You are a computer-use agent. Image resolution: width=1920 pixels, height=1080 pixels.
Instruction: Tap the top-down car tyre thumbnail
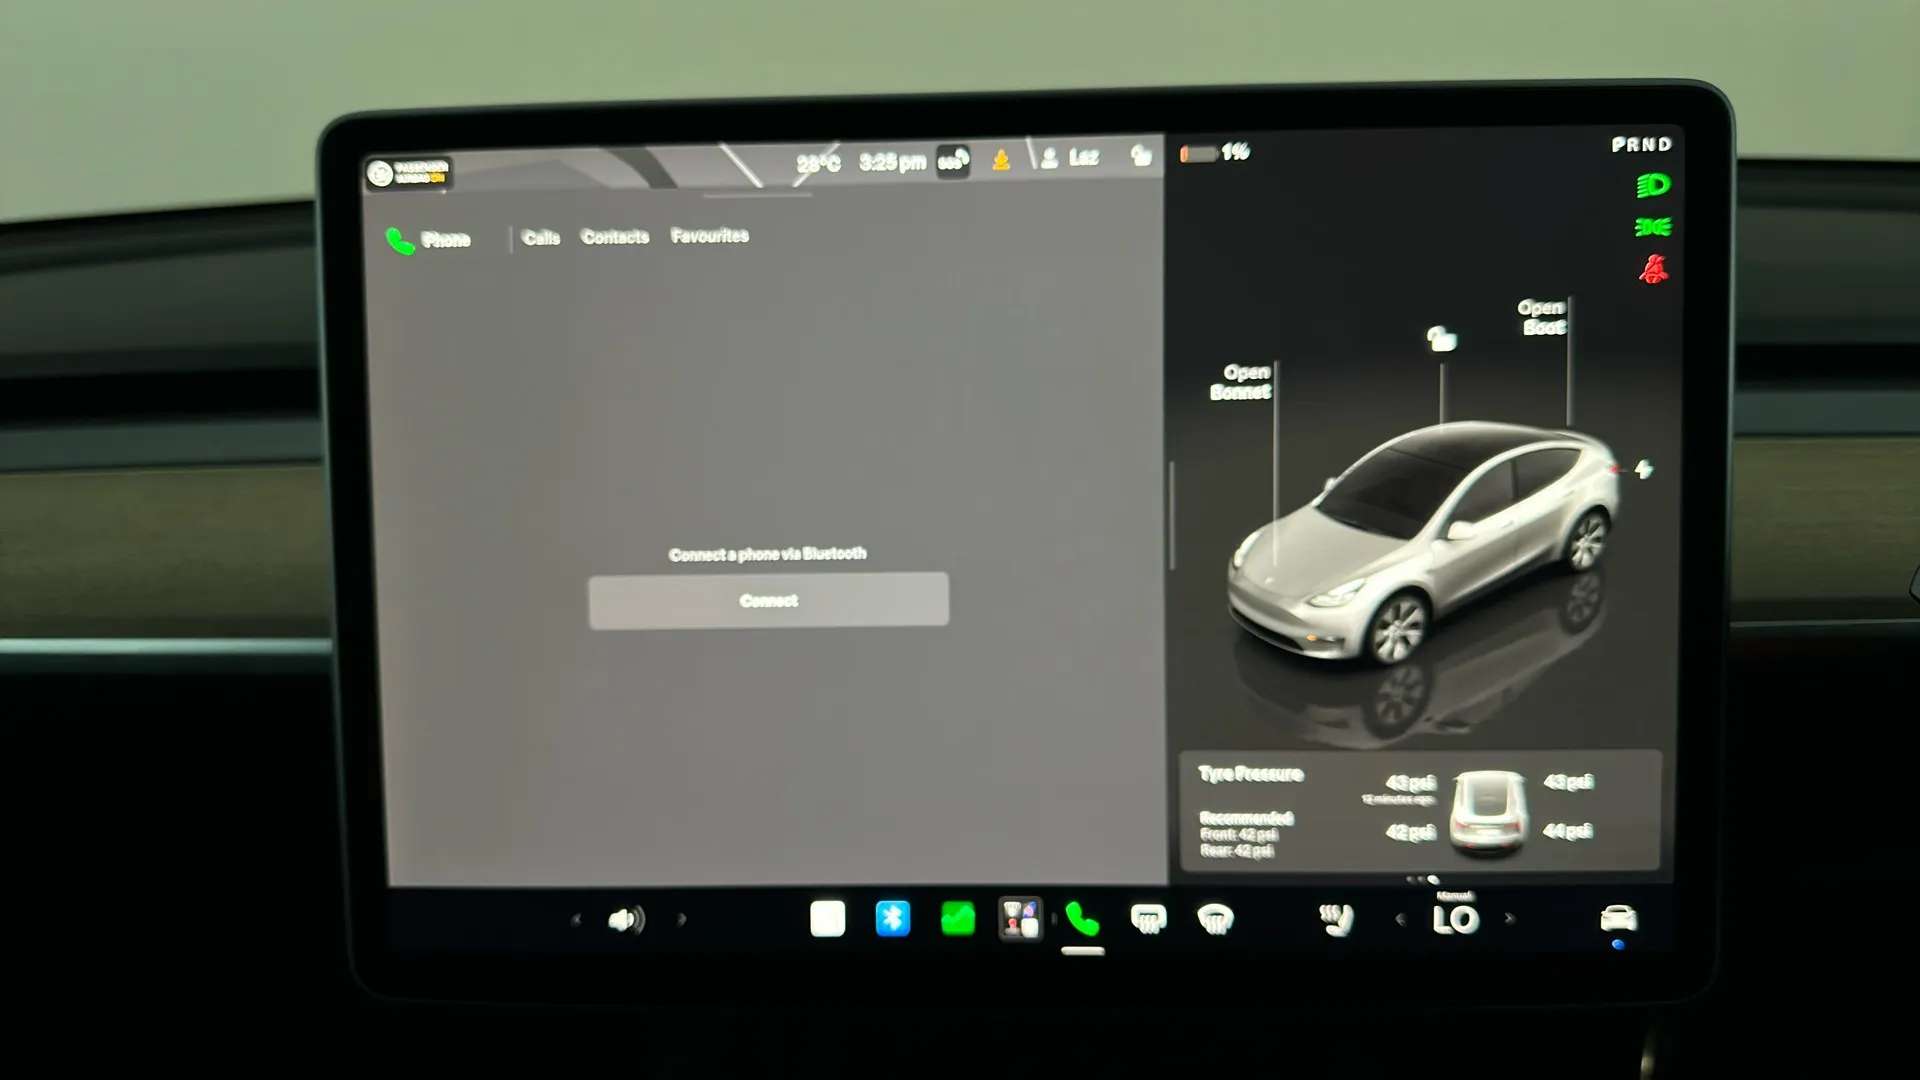click(x=1488, y=812)
